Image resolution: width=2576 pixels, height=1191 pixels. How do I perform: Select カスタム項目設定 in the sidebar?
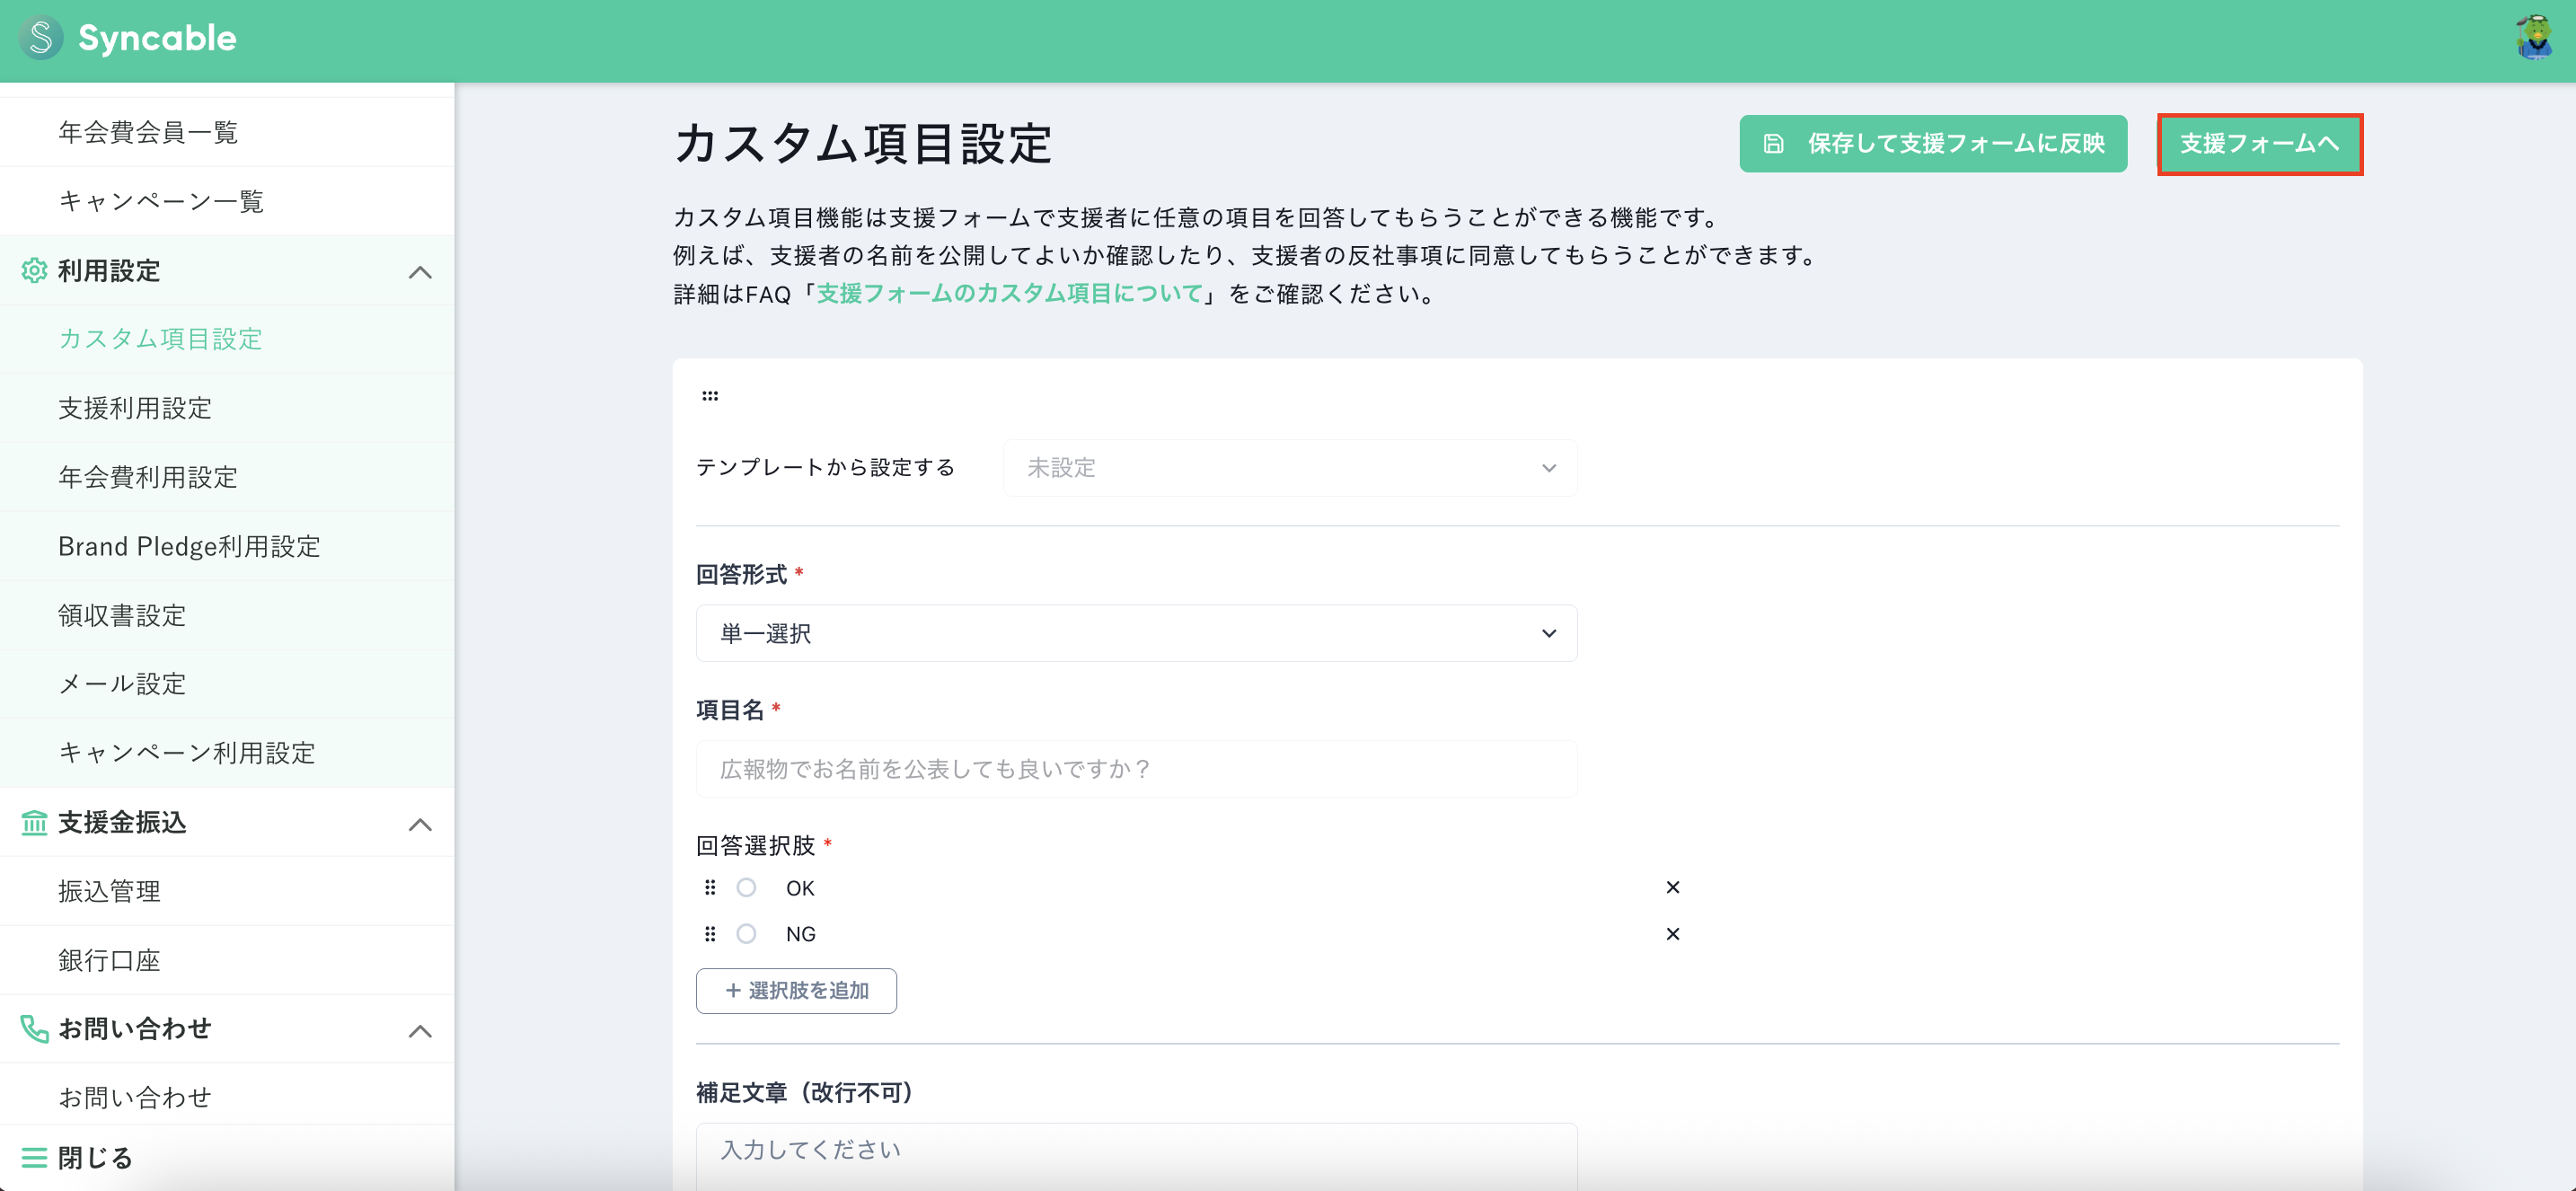(x=160, y=339)
